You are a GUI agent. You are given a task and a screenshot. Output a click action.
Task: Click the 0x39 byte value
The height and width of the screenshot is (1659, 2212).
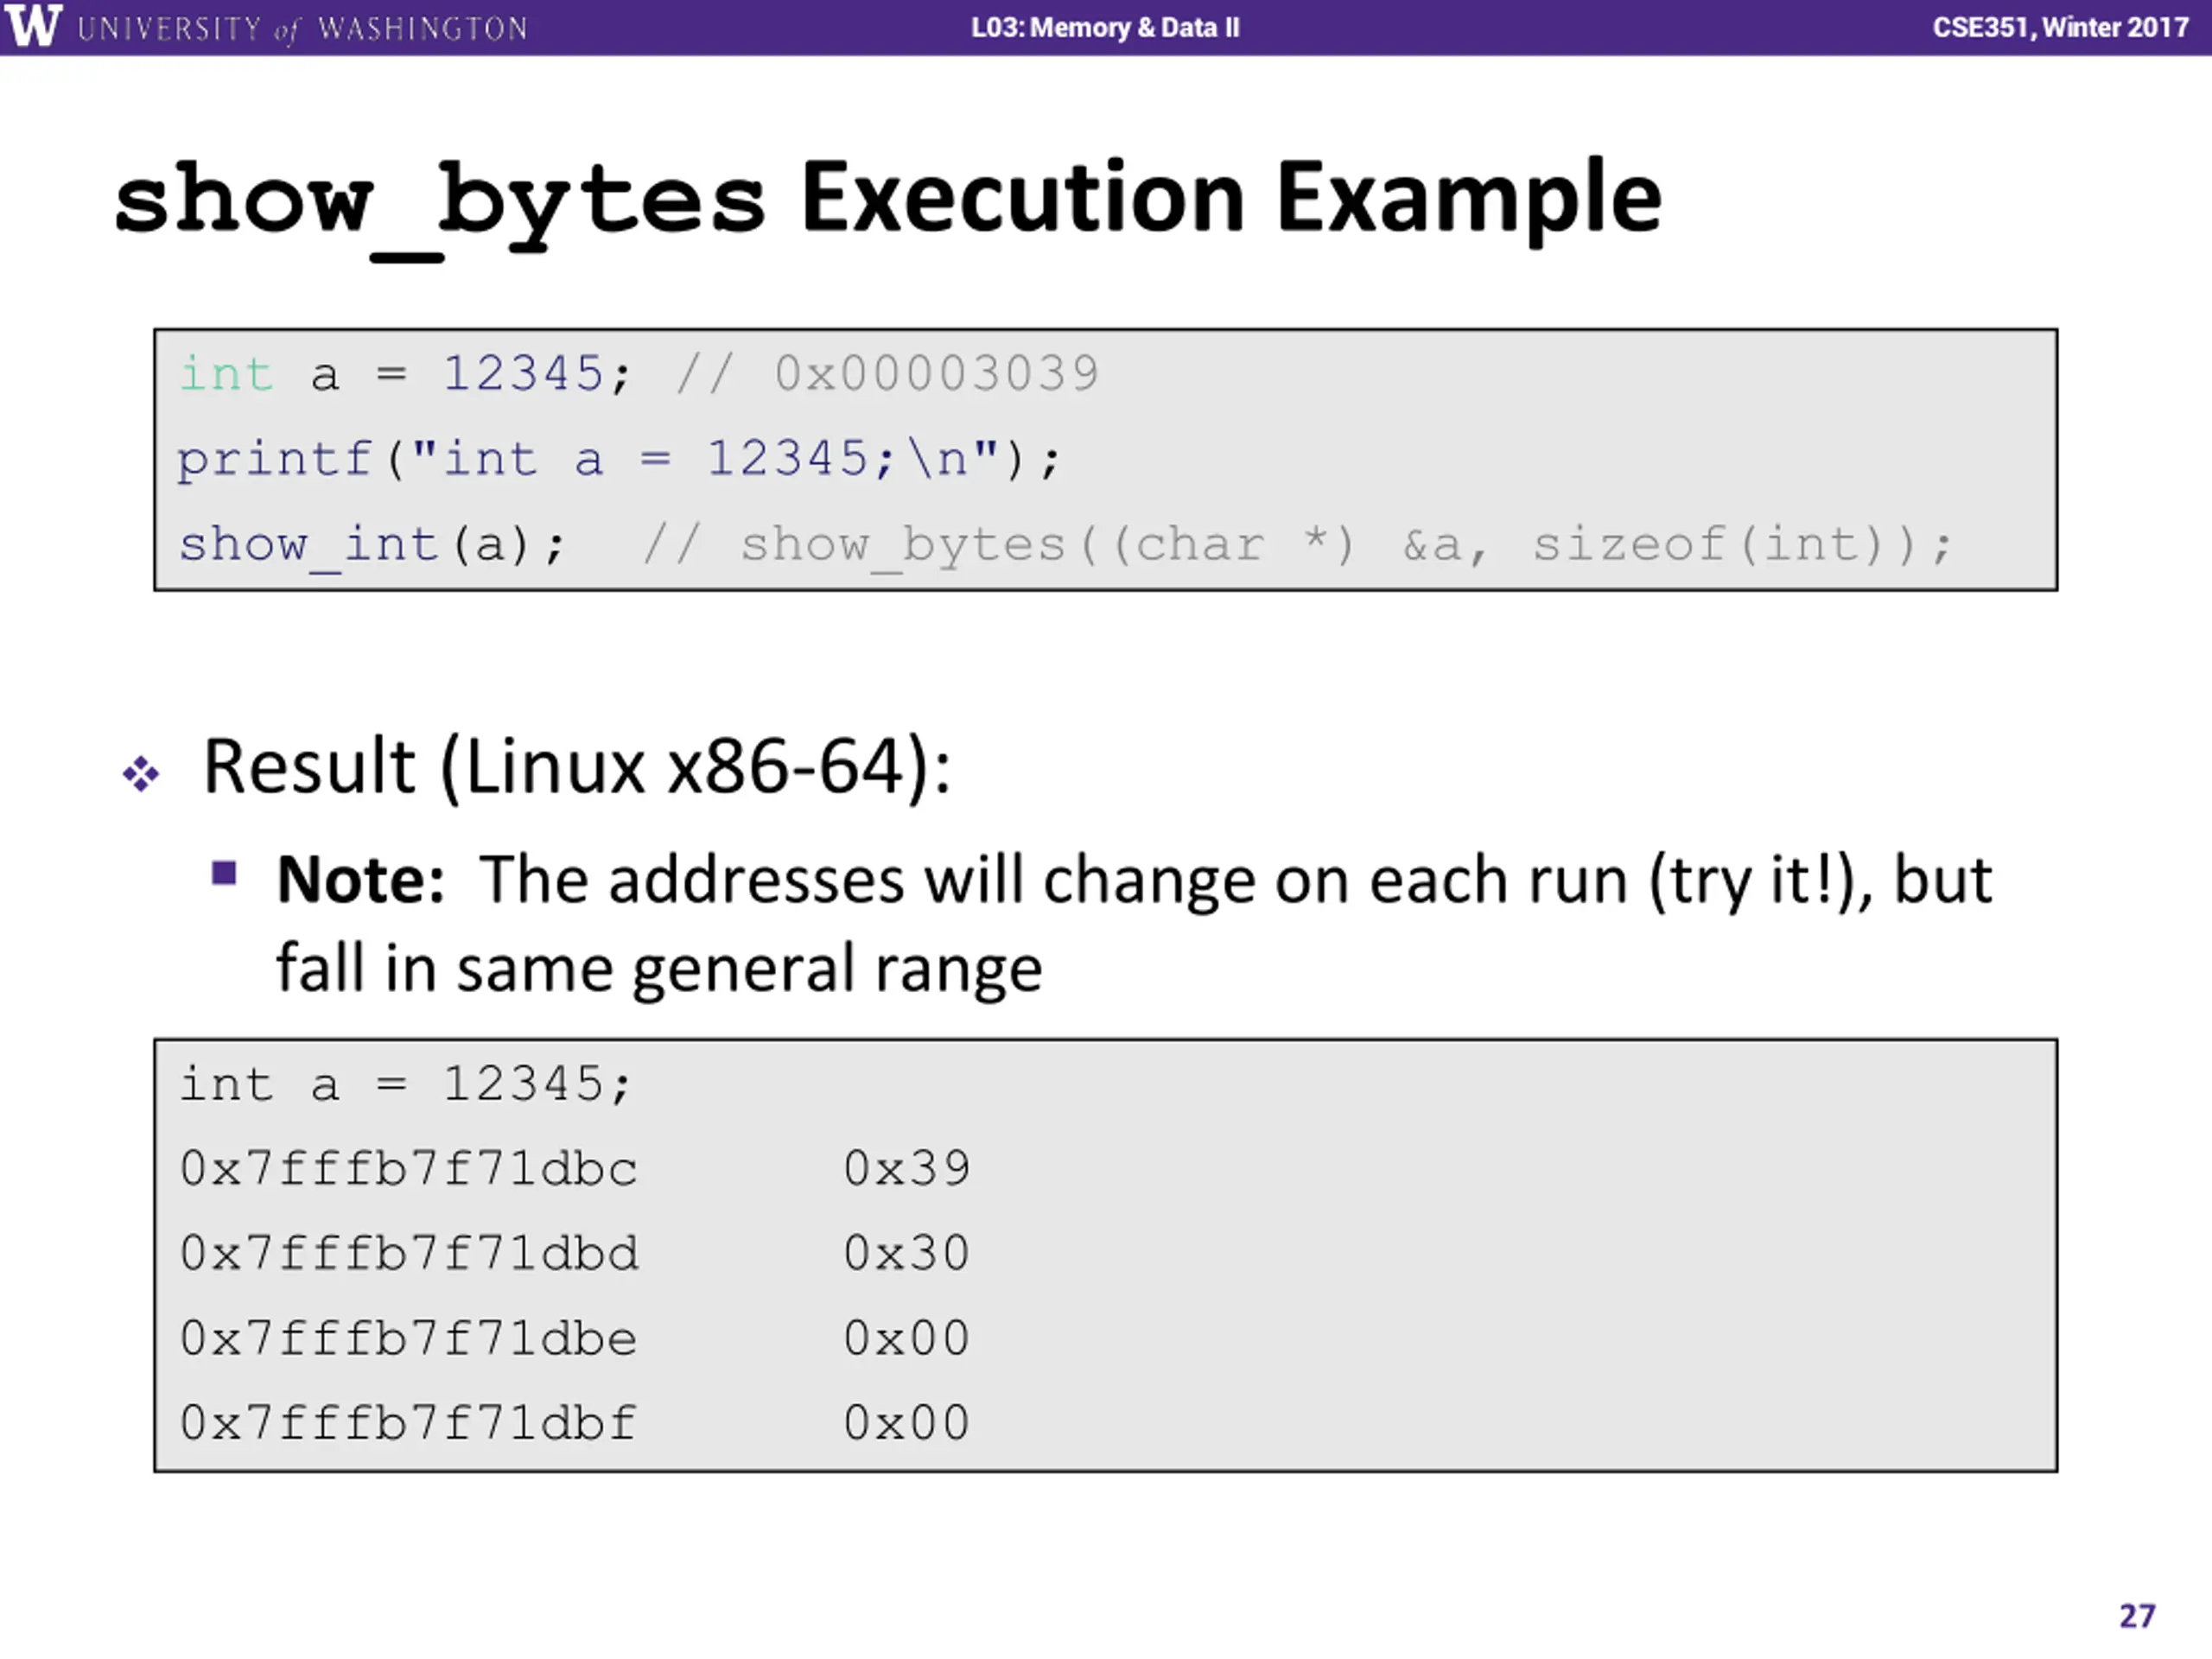click(907, 1169)
